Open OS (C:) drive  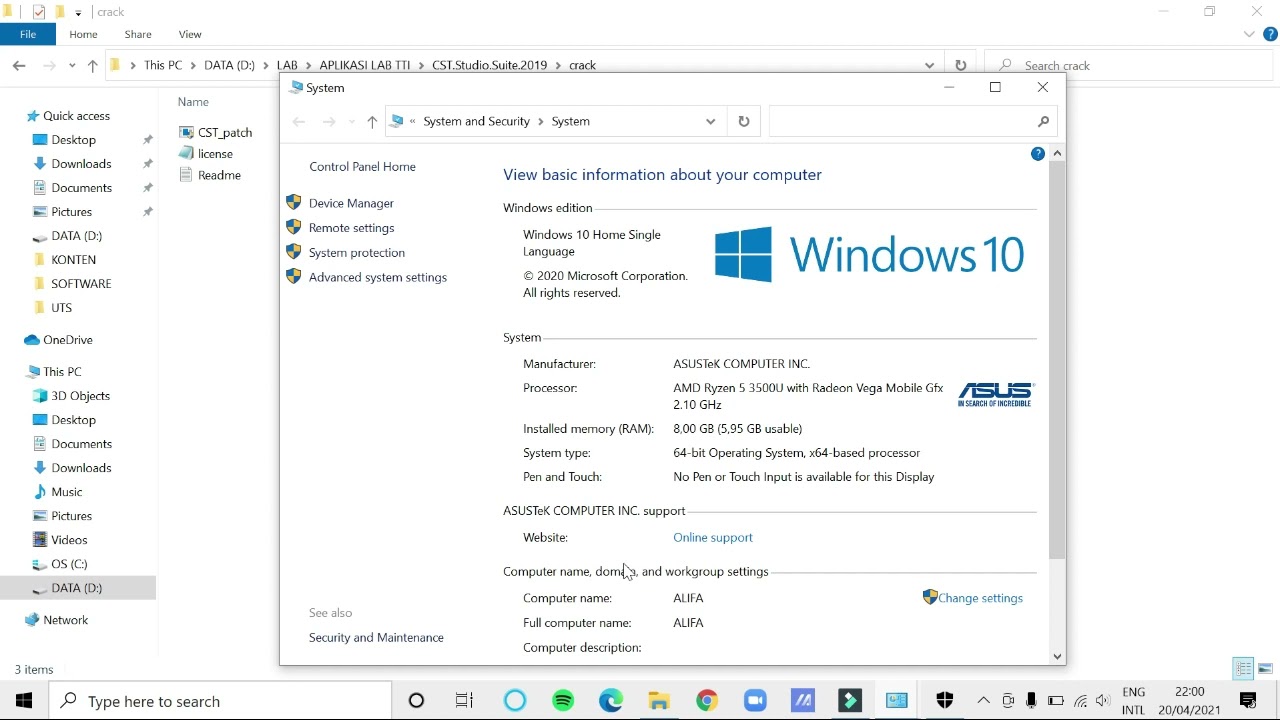pyautogui.click(x=69, y=564)
